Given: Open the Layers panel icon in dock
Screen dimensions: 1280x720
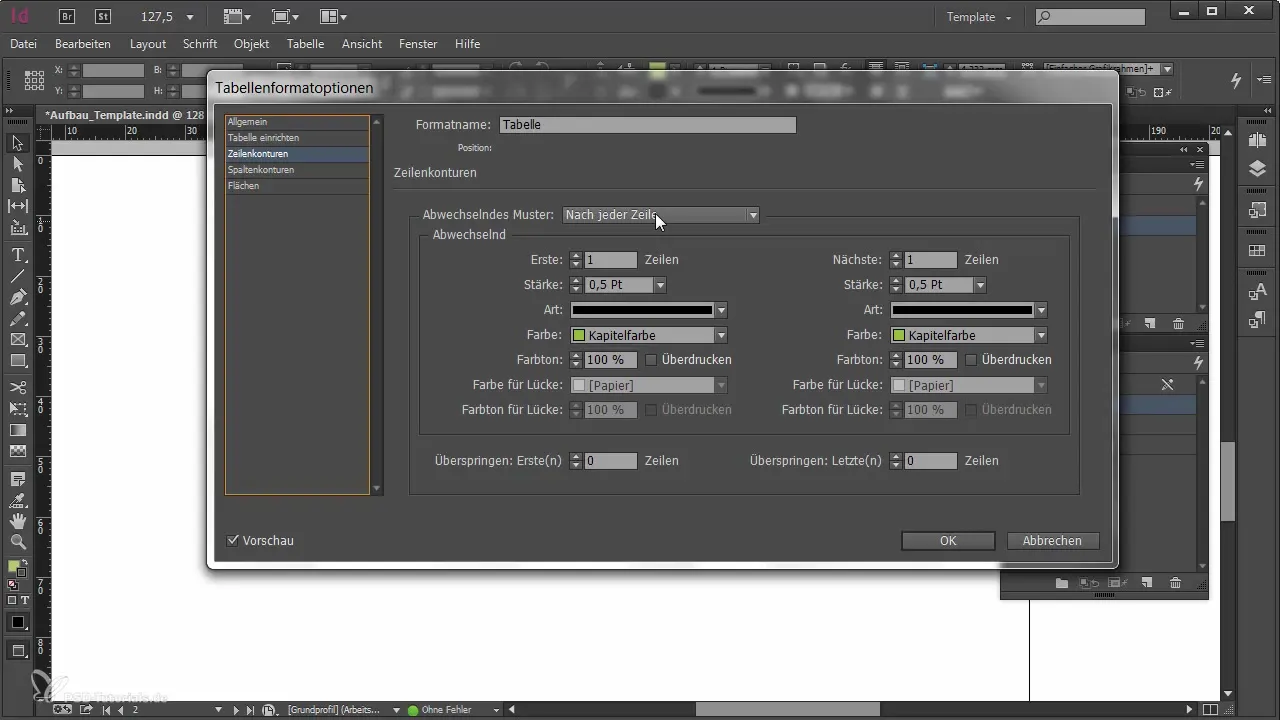Looking at the screenshot, I should tap(1257, 168).
